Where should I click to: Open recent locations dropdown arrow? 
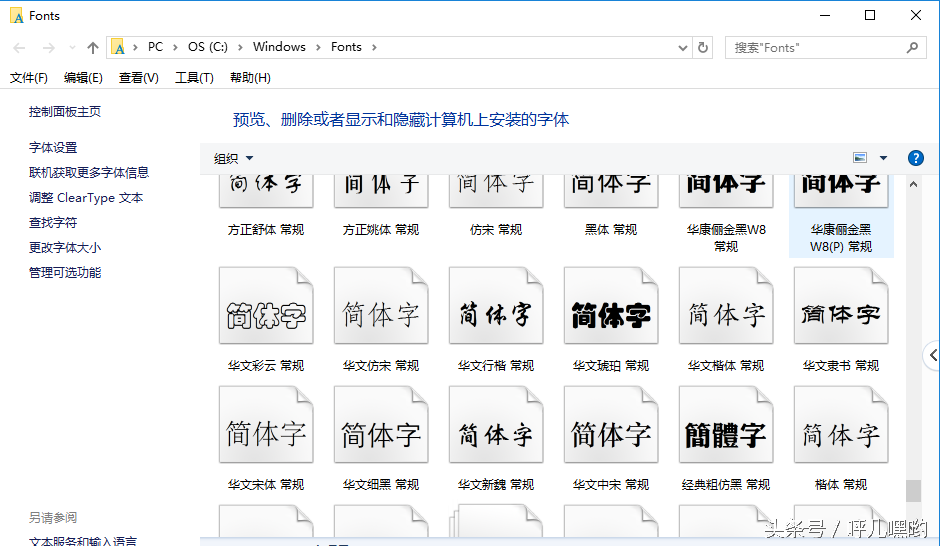click(x=72, y=47)
